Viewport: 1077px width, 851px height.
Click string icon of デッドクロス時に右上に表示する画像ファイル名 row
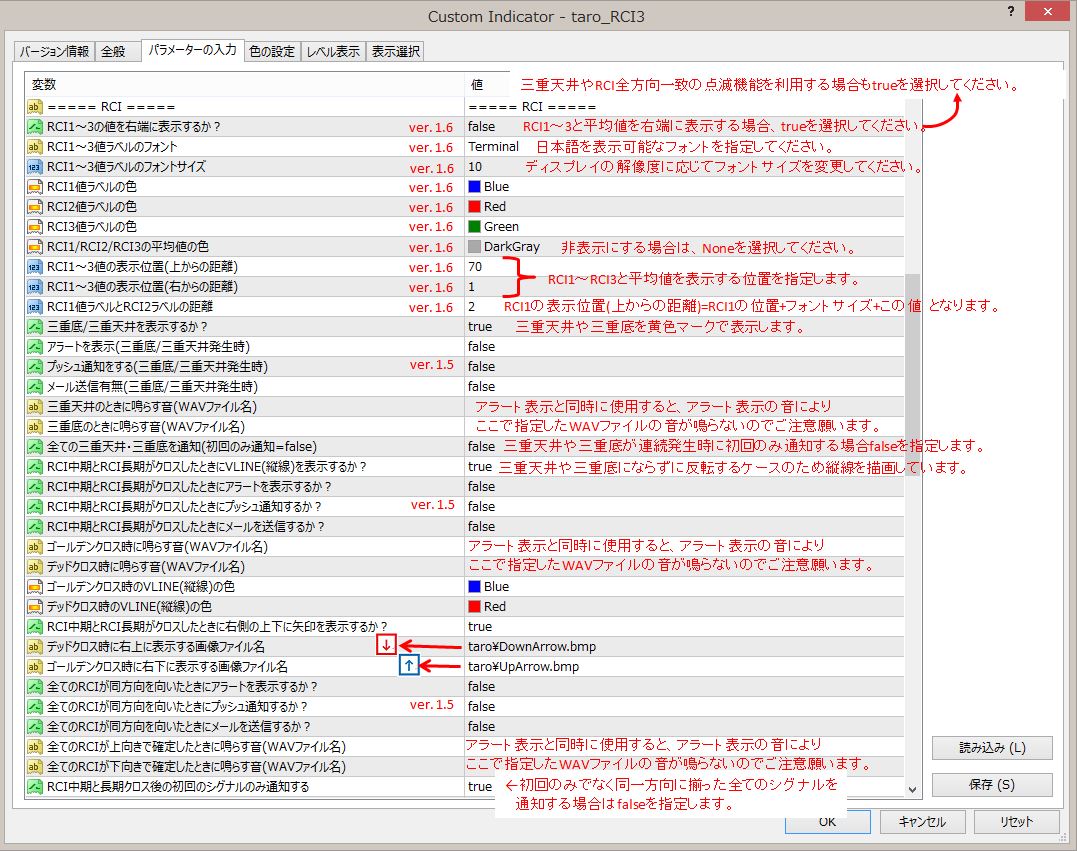pos(34,646)
